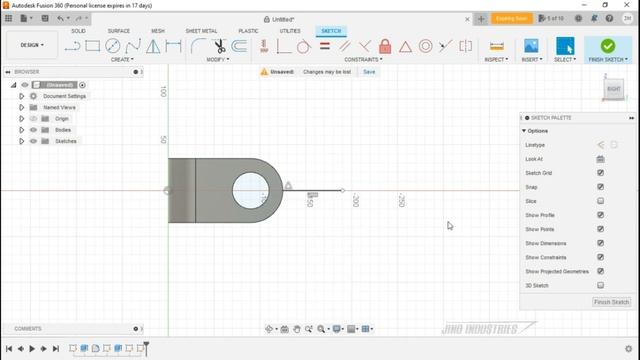Open the Look At calendar icon

point(600,159)
